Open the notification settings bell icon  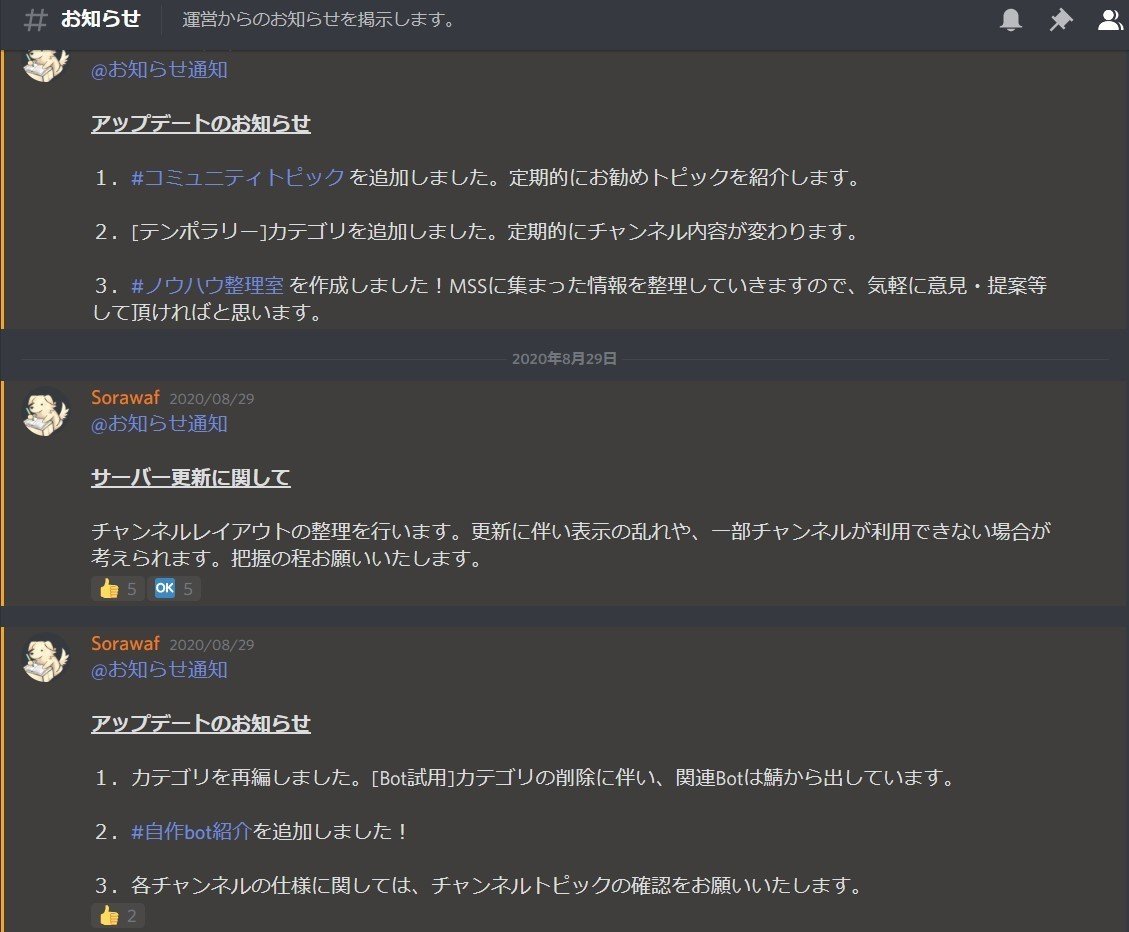[x=1010, y=19]
